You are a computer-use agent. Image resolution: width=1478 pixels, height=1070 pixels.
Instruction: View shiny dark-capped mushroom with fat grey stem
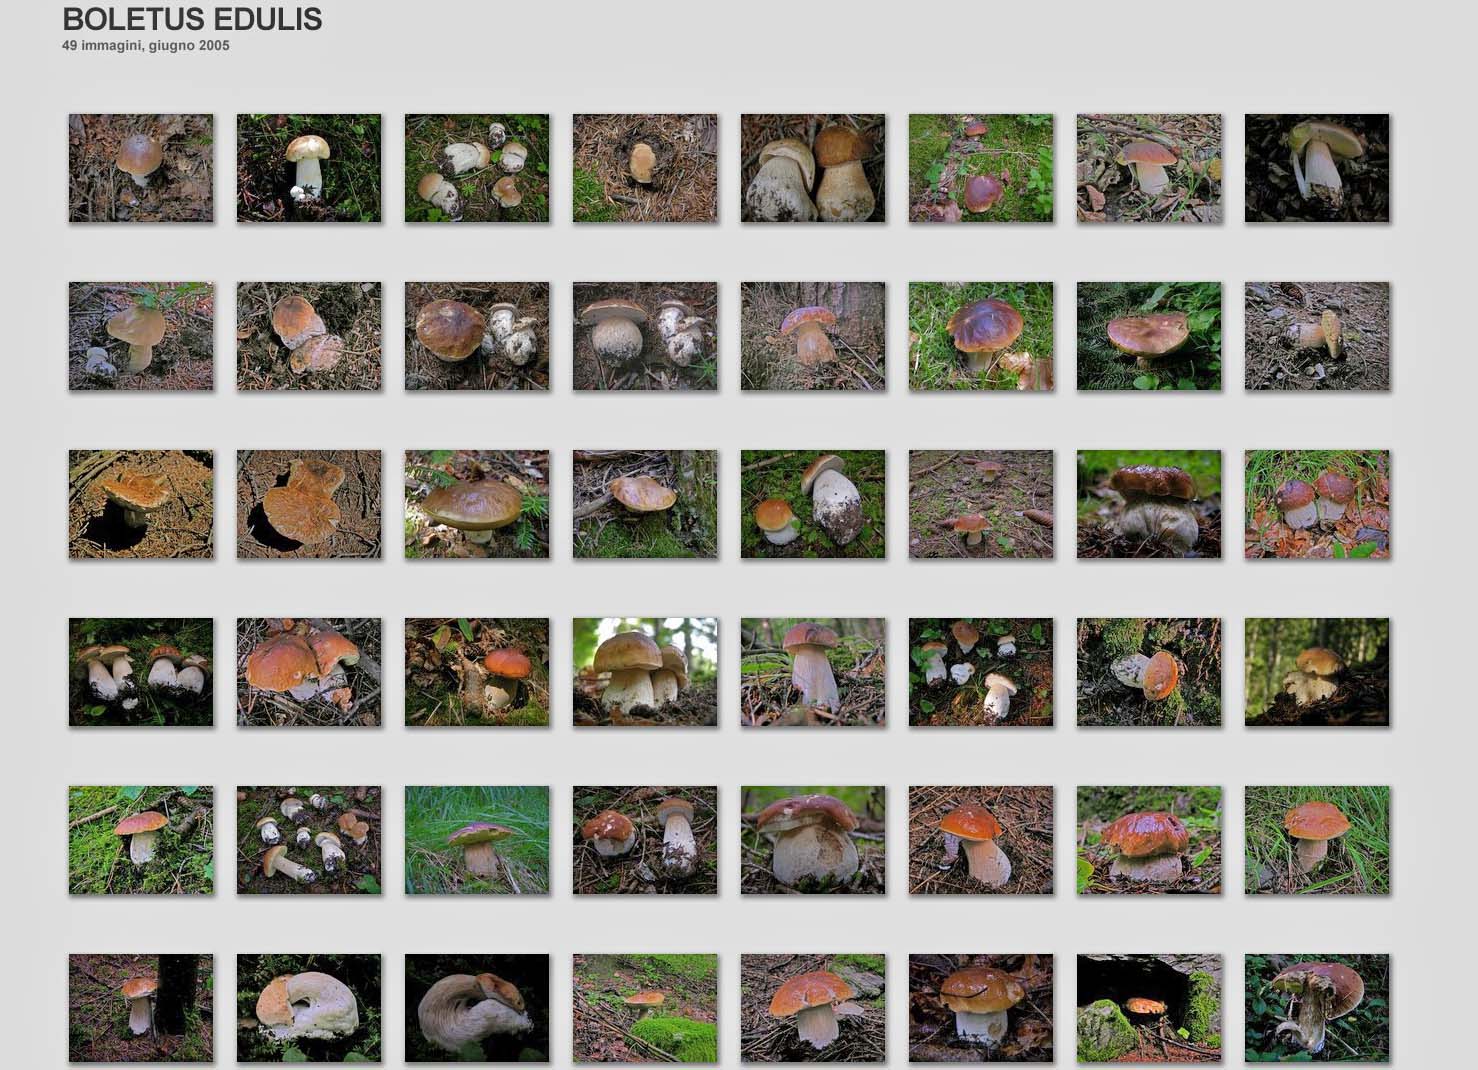pos(1149,504)
